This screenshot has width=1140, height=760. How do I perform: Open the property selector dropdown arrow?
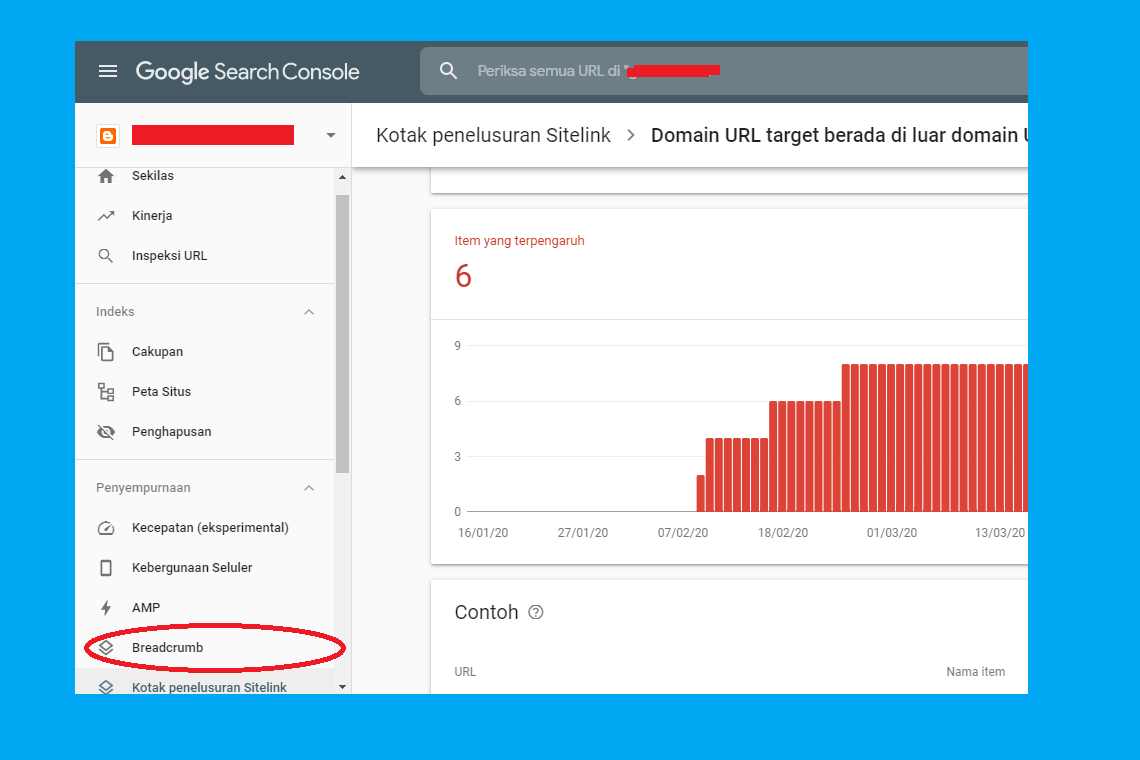click(x=331, y=135)
